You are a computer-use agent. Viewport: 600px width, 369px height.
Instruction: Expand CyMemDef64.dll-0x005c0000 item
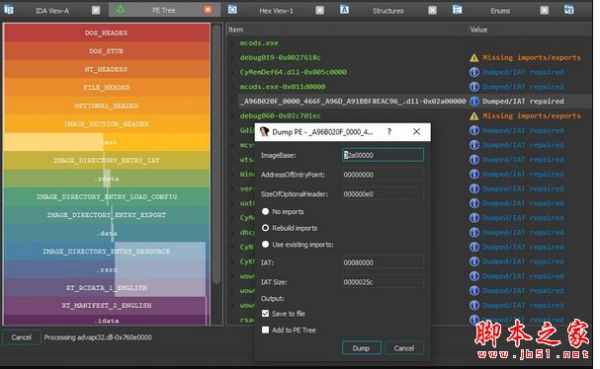pyautogui.click(x=232, y=72)
